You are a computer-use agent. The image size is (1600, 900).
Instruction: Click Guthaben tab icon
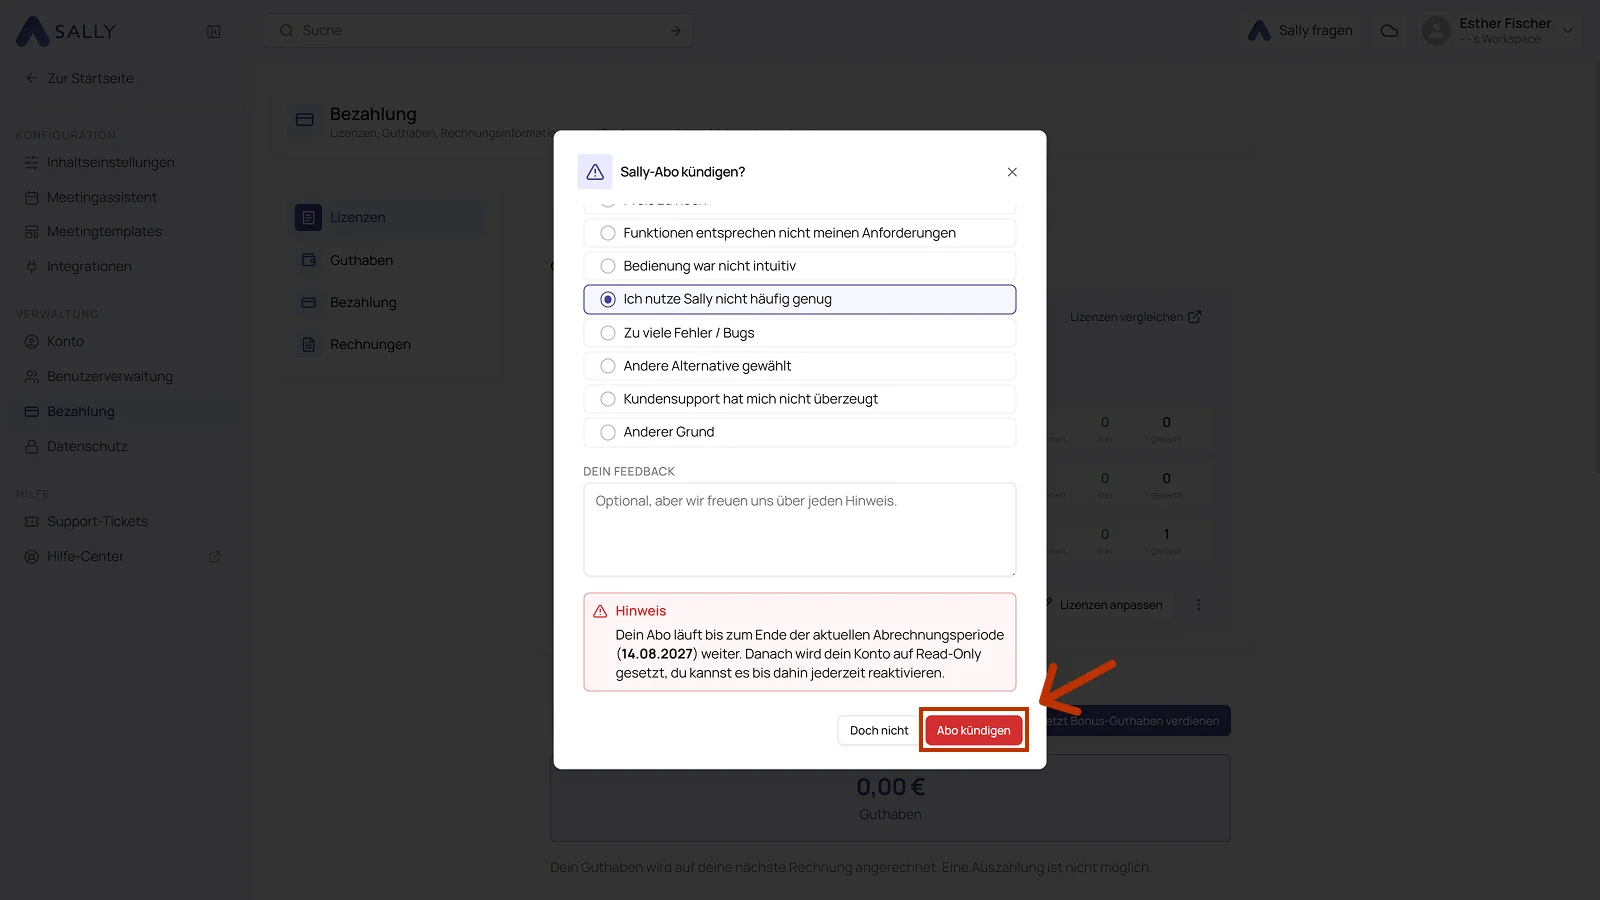click(309, 260)
